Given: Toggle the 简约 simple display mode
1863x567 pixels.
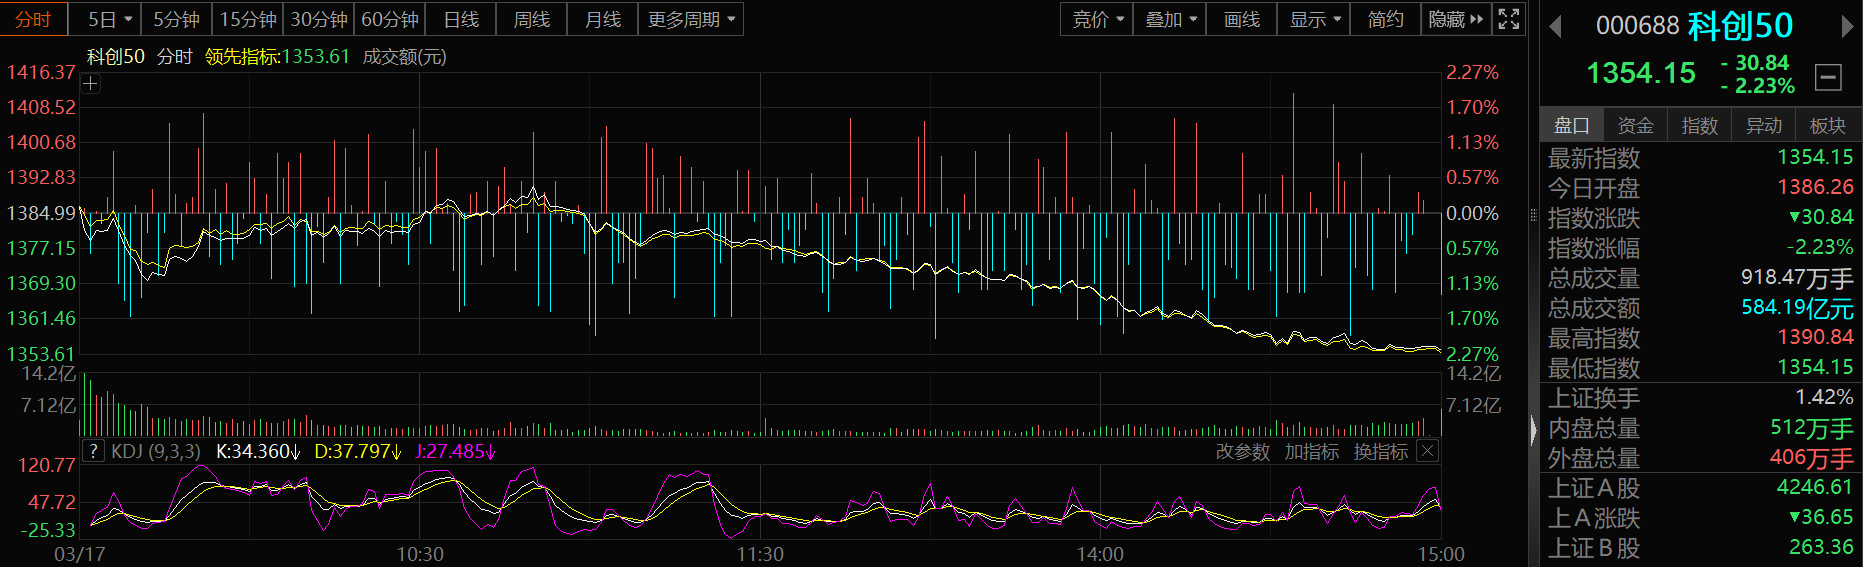Looking at the screenshot, I should point(1385,19).
